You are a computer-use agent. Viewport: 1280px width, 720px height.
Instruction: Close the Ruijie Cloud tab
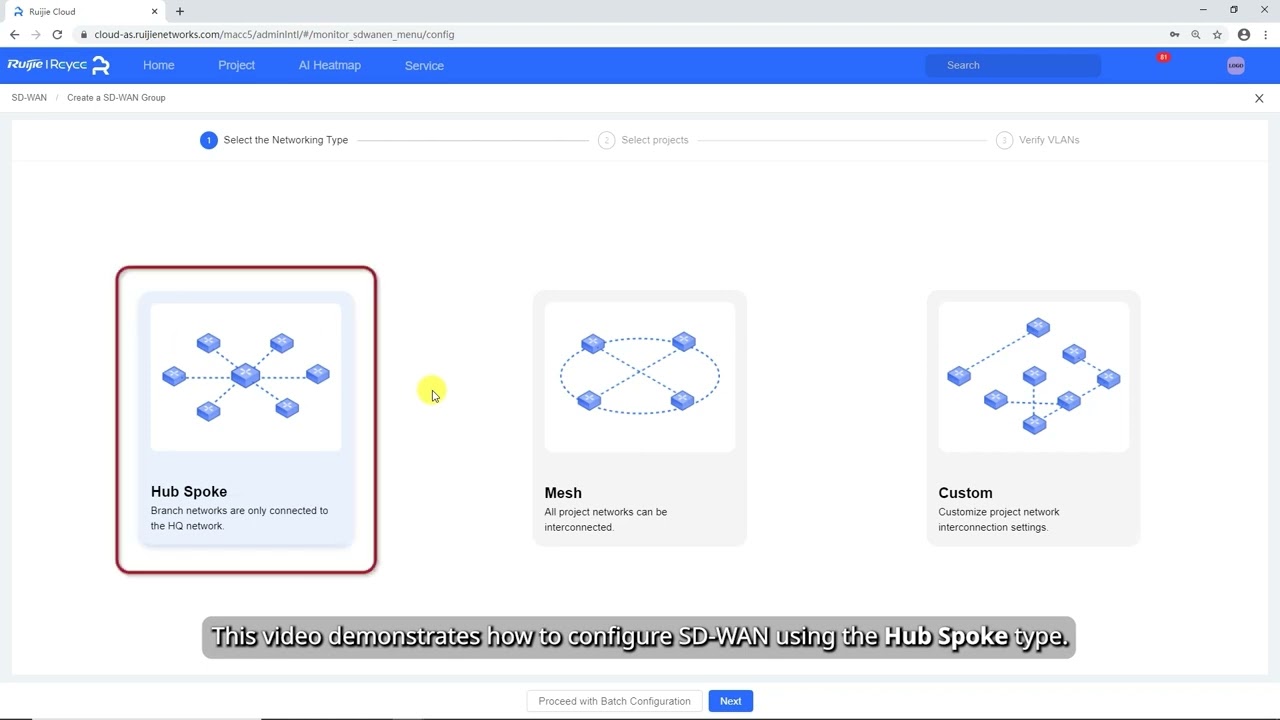(x=152, y=11)
